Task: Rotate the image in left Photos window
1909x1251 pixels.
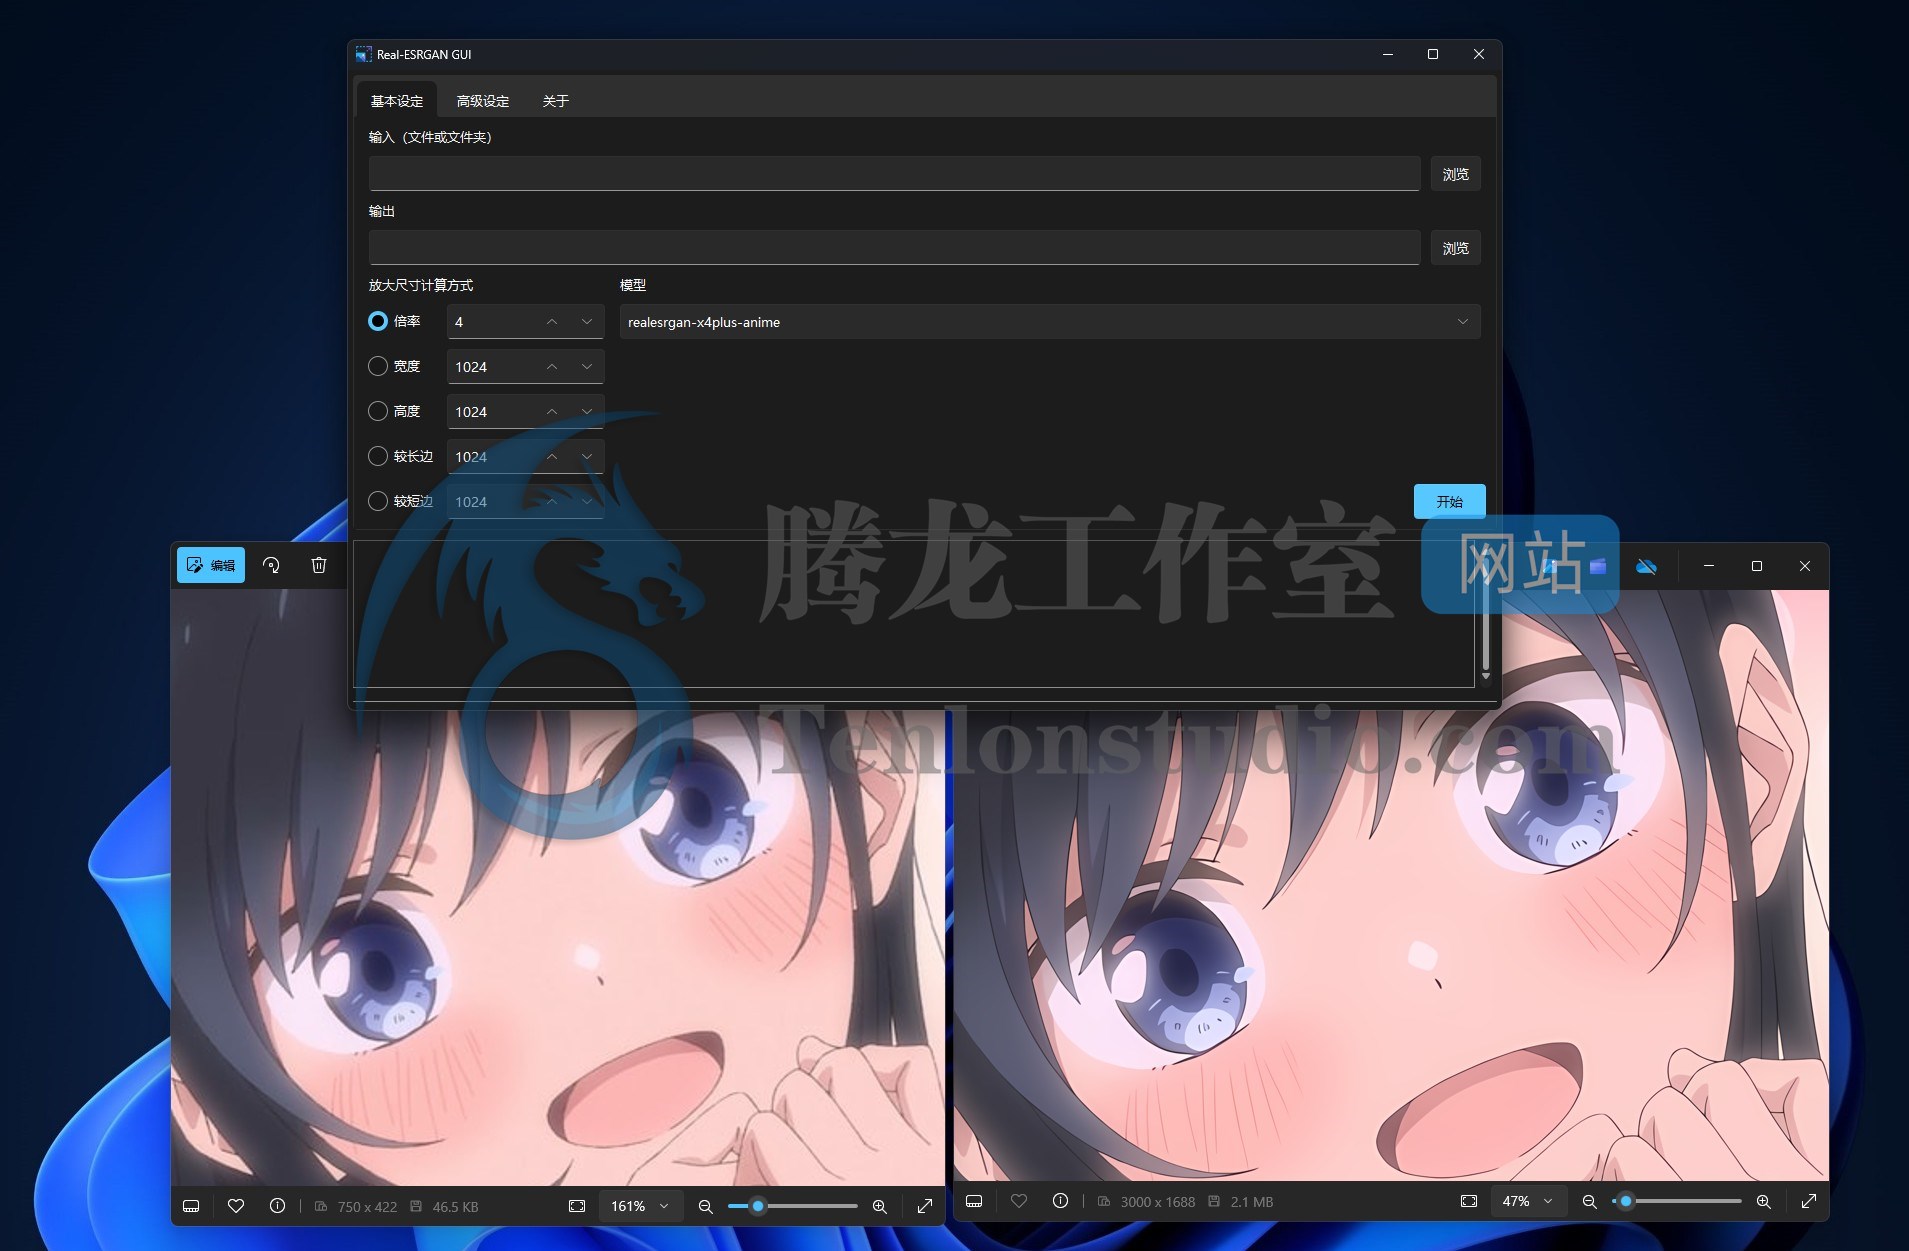Action: click(x=271, y=565)
